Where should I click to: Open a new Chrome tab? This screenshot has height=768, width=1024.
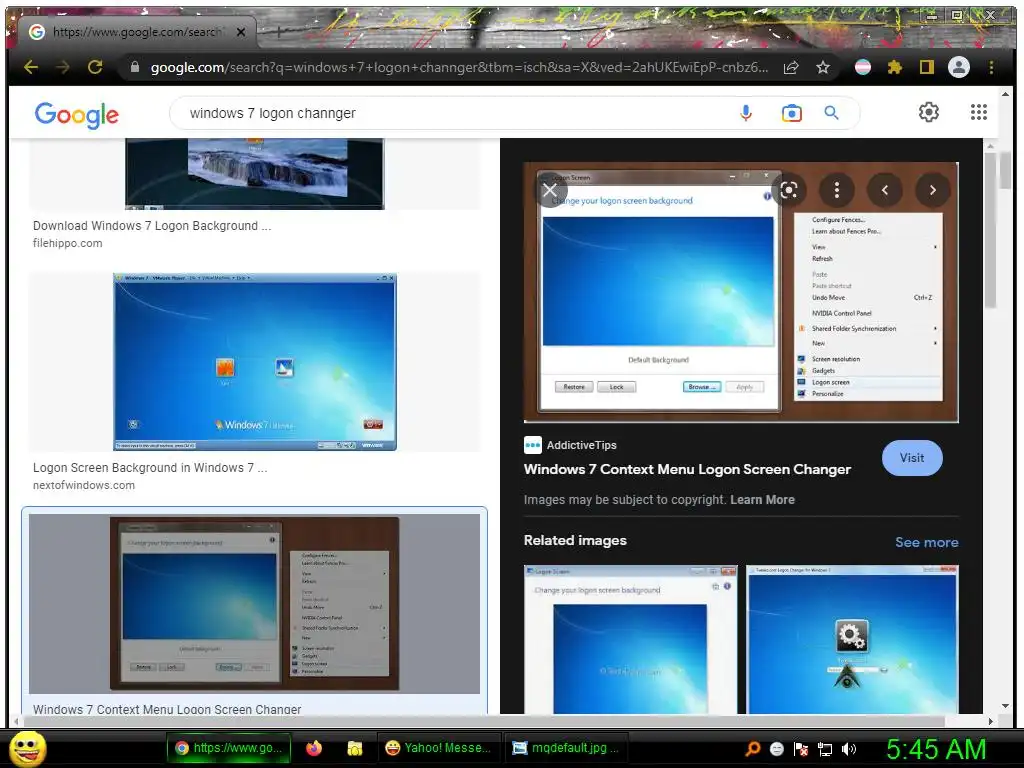tap(278, 31)
